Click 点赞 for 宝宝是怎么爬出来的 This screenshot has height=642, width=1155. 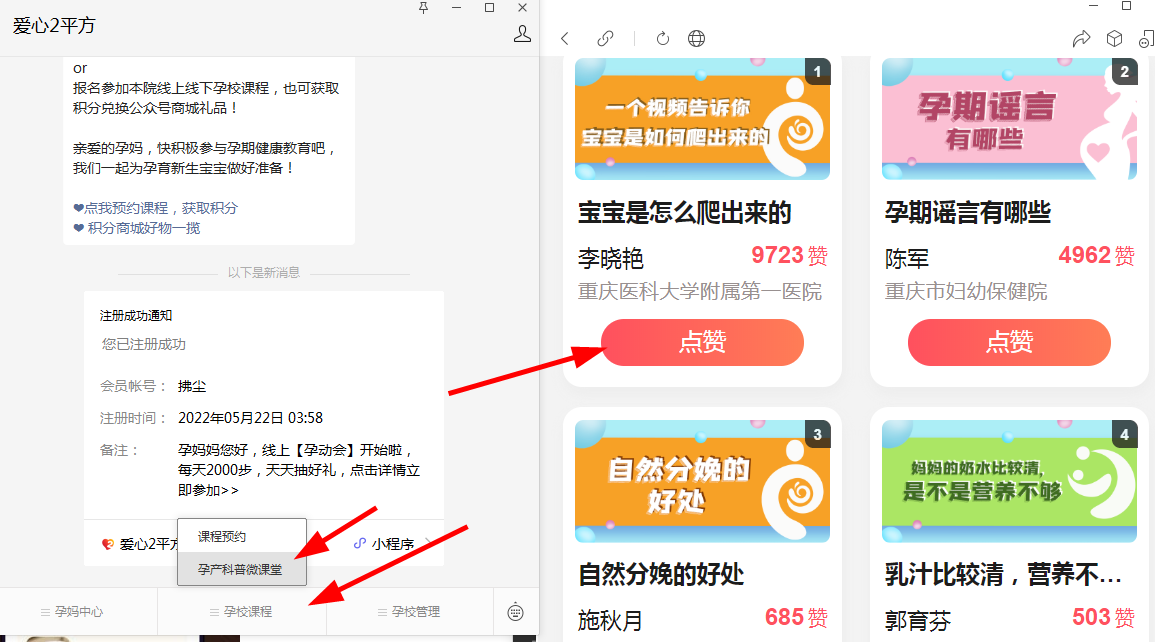tap(702, 342)
